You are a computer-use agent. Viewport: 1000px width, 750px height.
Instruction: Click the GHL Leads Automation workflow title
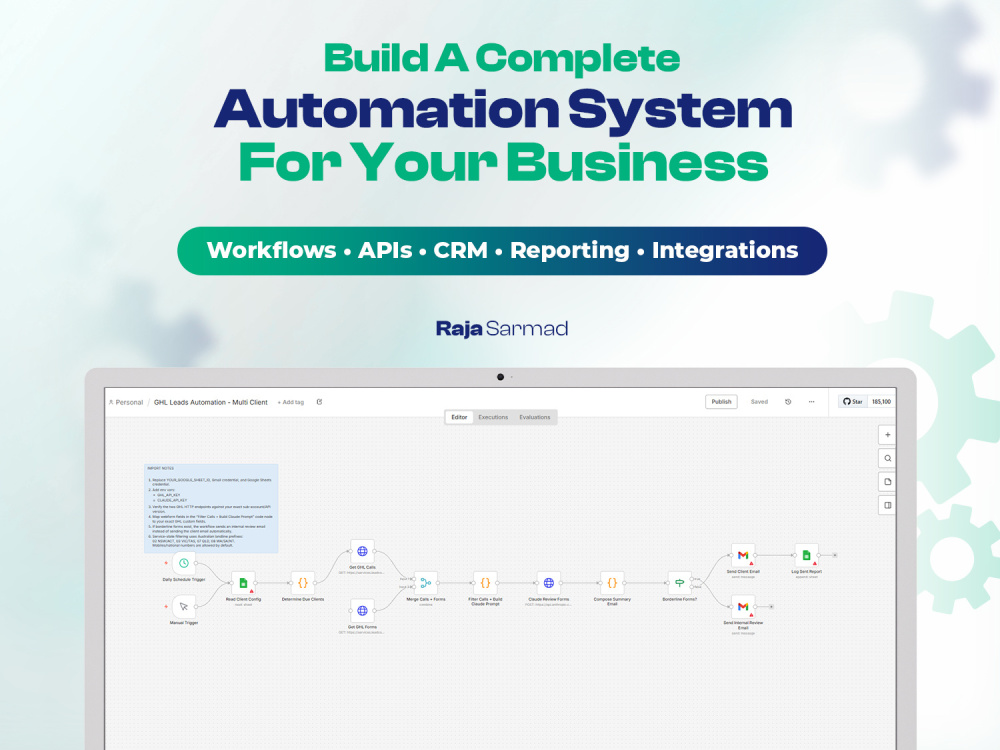pos(210,402)
